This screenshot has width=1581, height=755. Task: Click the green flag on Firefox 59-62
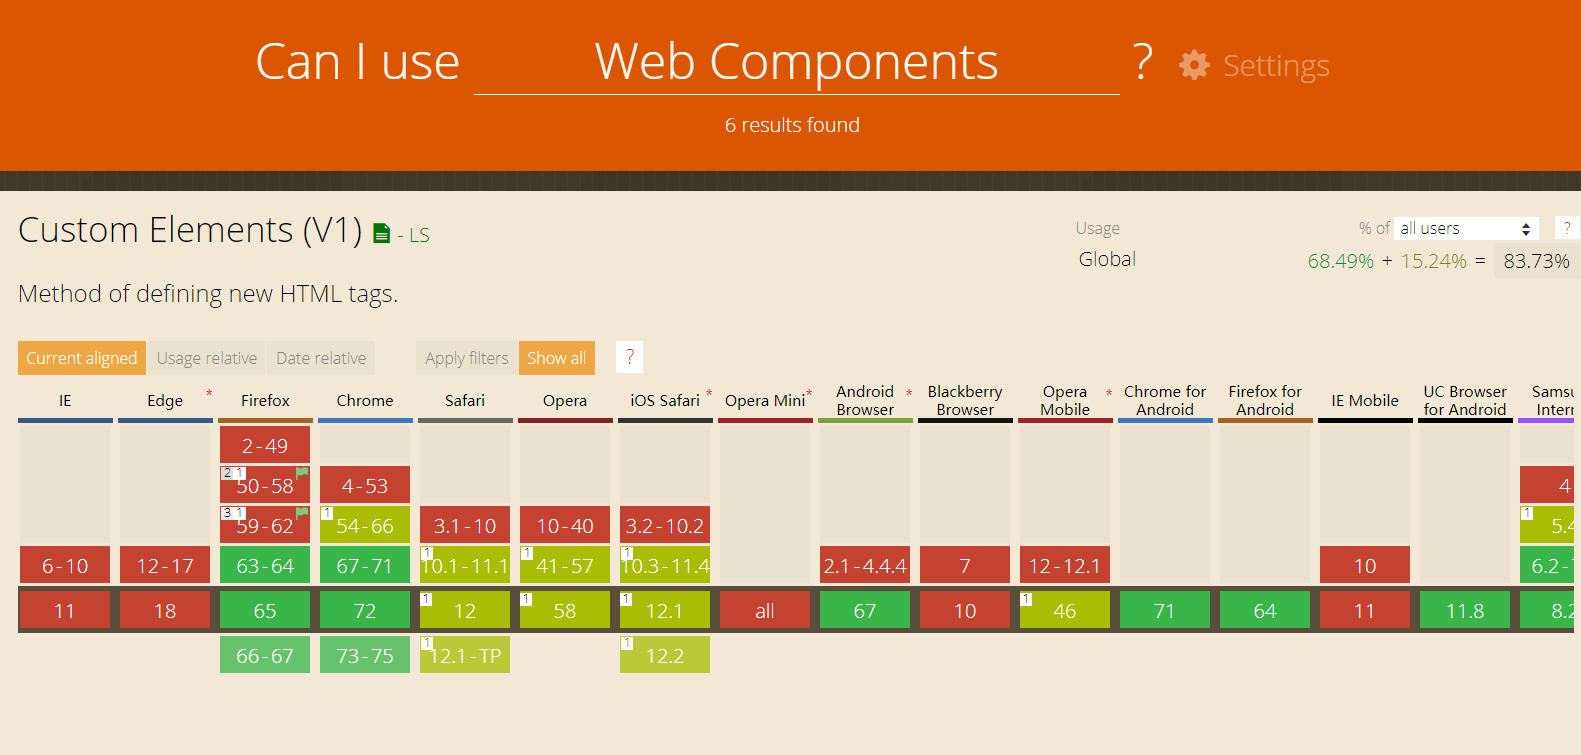tap(302, 513)
